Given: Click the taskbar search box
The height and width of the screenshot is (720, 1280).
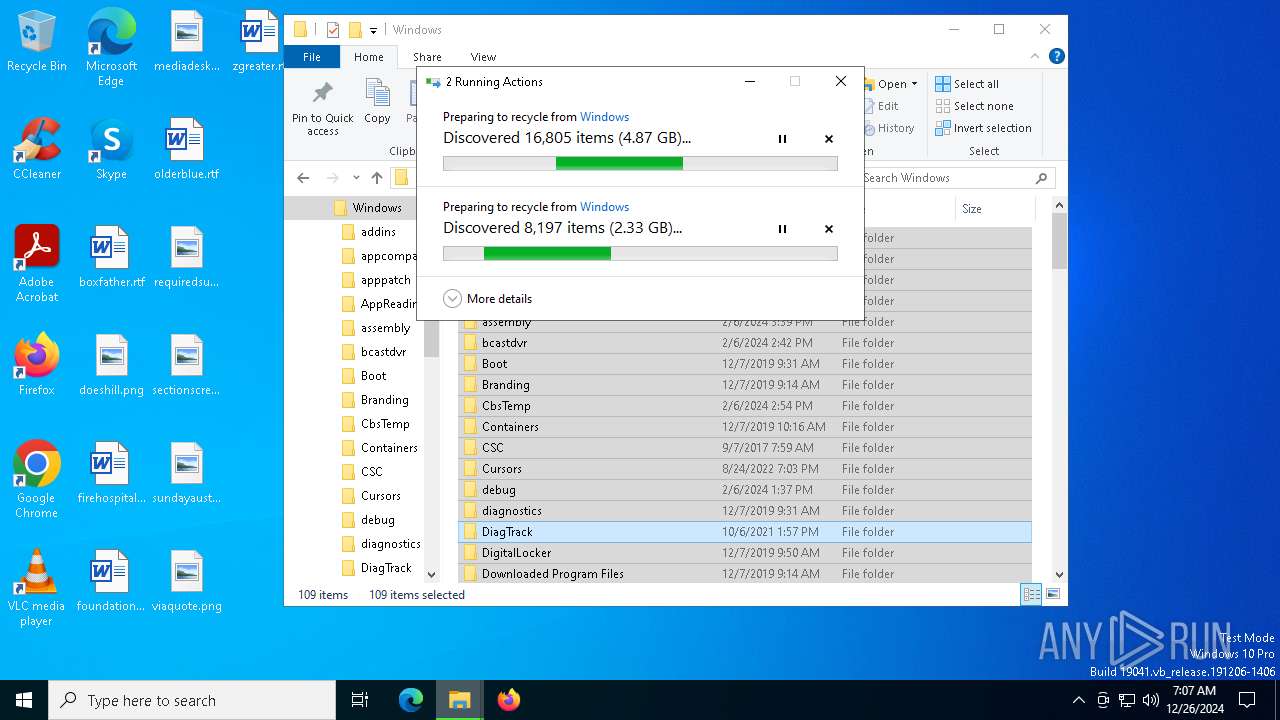Looking at the screenshot, I should (192, 700).
